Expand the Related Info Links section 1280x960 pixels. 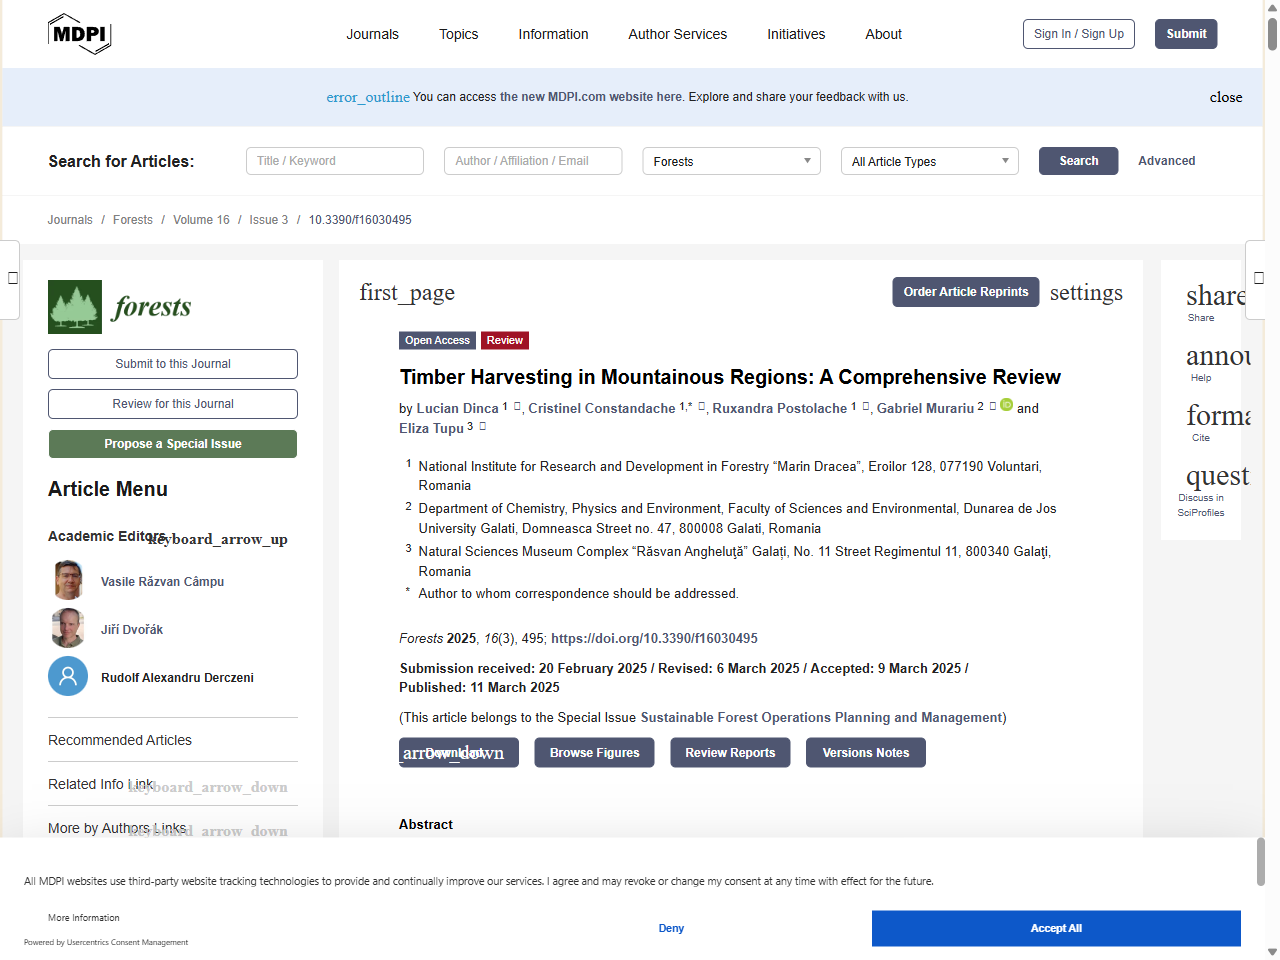click(x=208, y=787)
